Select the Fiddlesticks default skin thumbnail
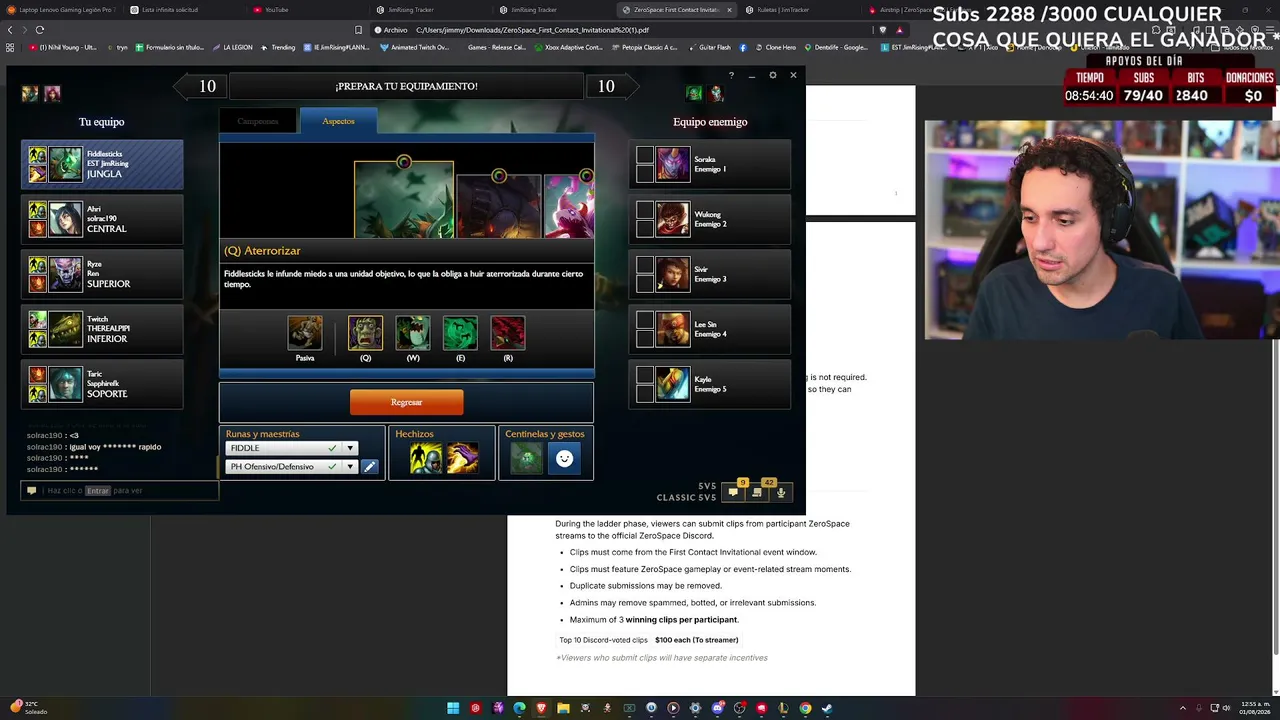The image size is (1280, 720). [x=404, y=200]
